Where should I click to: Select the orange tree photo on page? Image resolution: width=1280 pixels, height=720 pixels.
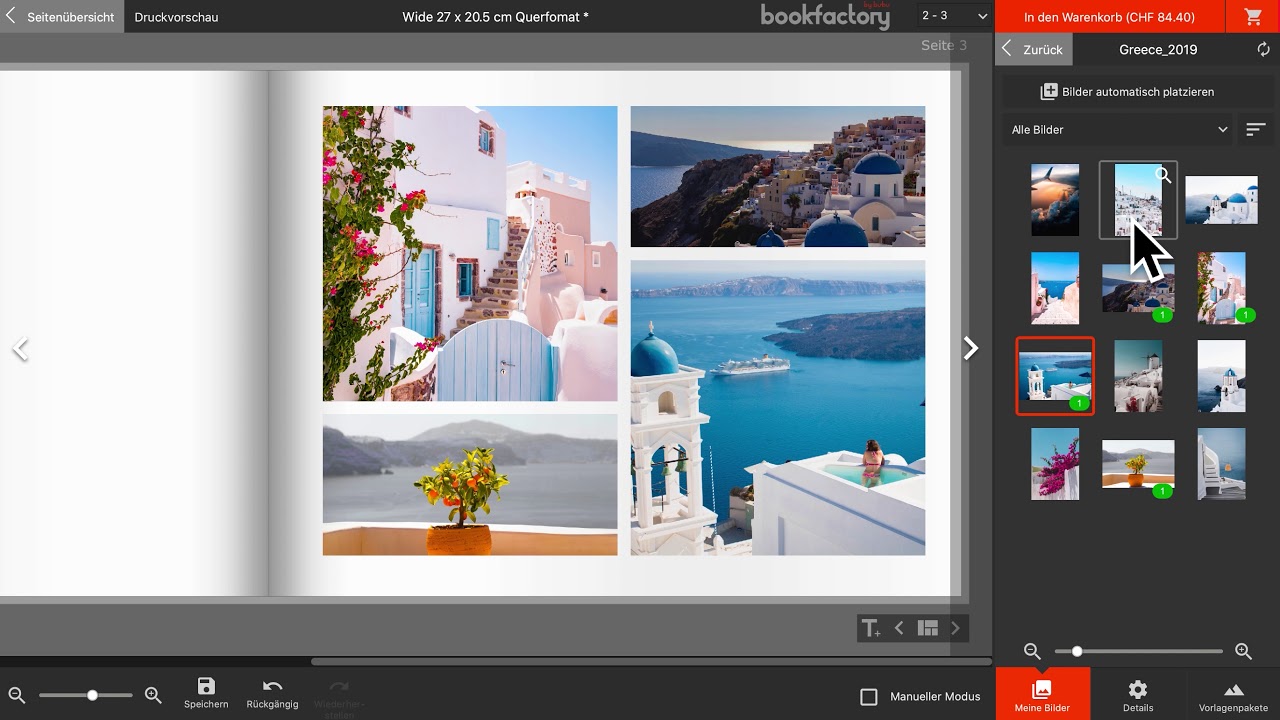pos(470,485)
